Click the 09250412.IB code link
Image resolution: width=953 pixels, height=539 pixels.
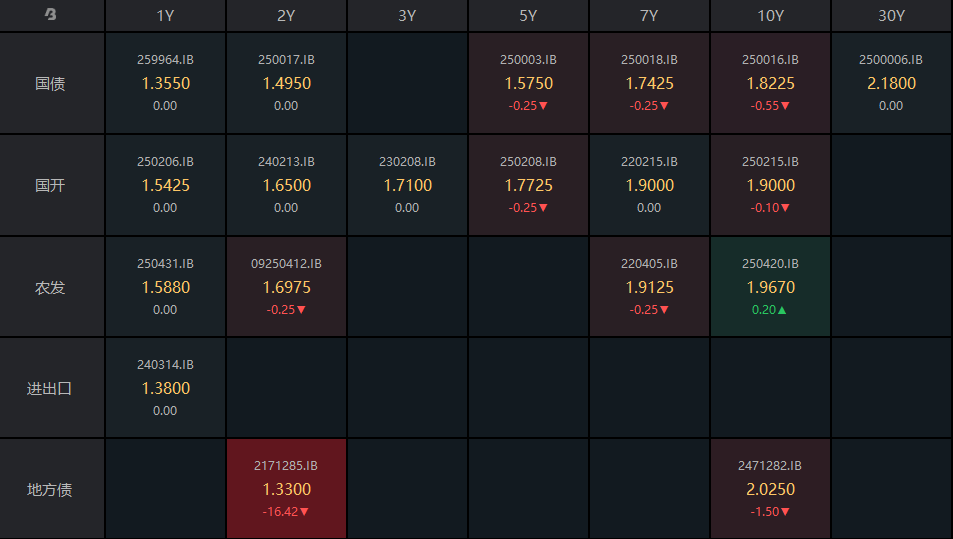click(286, 264)
